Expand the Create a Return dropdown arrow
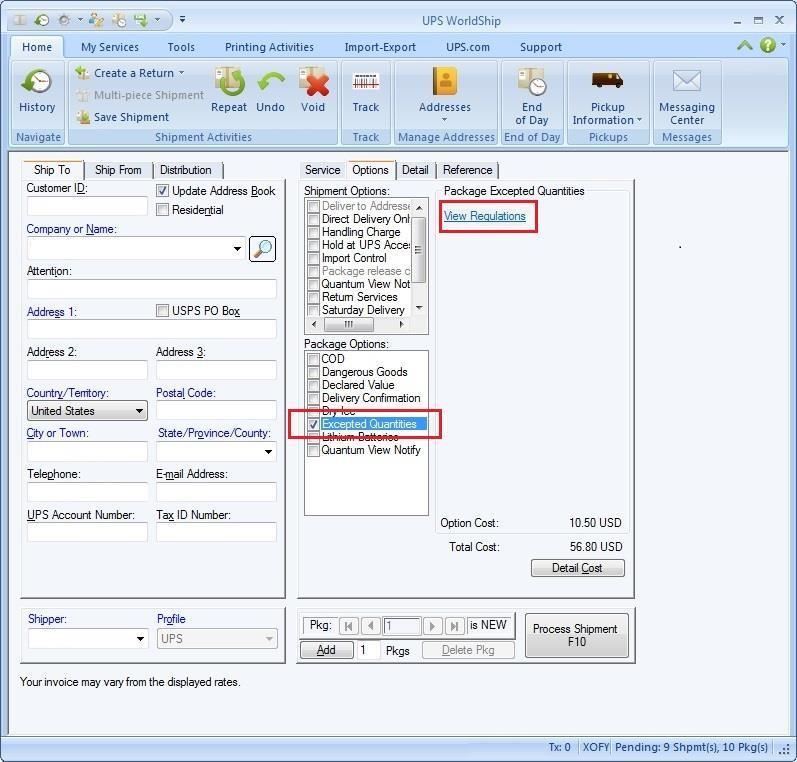The height and width of the screenshot is (762, 797). click(x=181, y=73)
